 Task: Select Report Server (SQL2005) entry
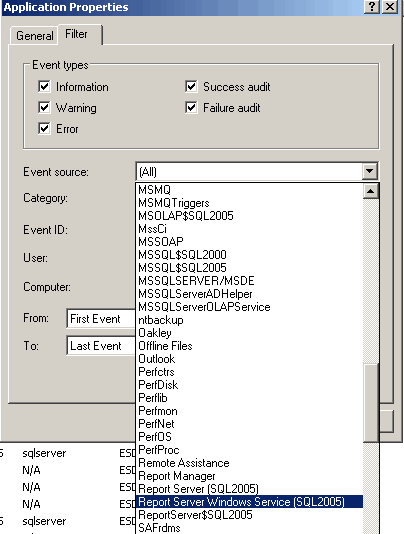click(250, 489)
